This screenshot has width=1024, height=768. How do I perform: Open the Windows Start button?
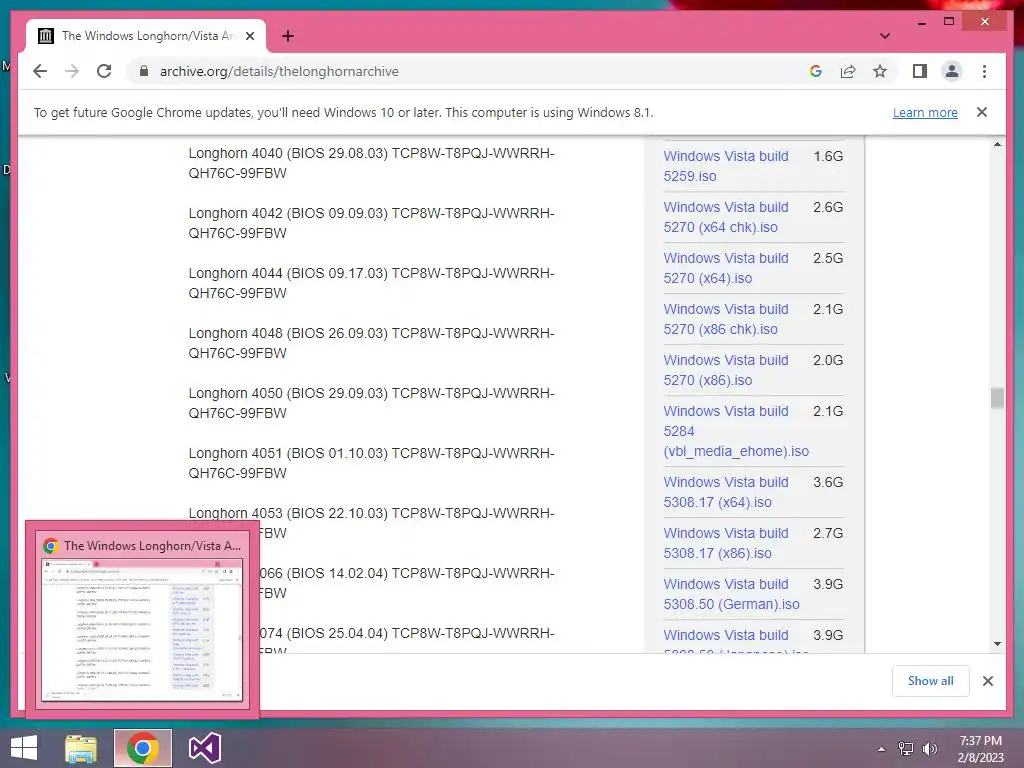coord(24,748)
